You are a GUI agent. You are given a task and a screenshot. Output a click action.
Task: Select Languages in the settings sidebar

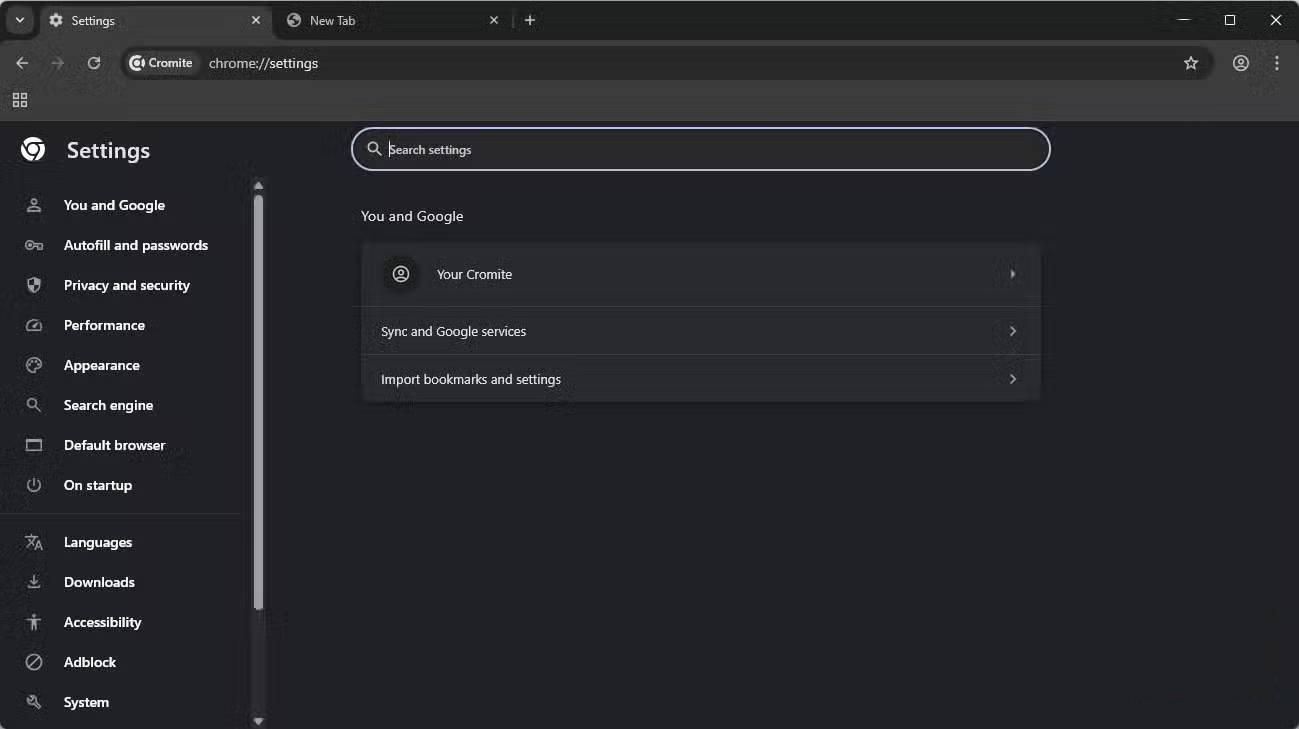tap(98, 542)
